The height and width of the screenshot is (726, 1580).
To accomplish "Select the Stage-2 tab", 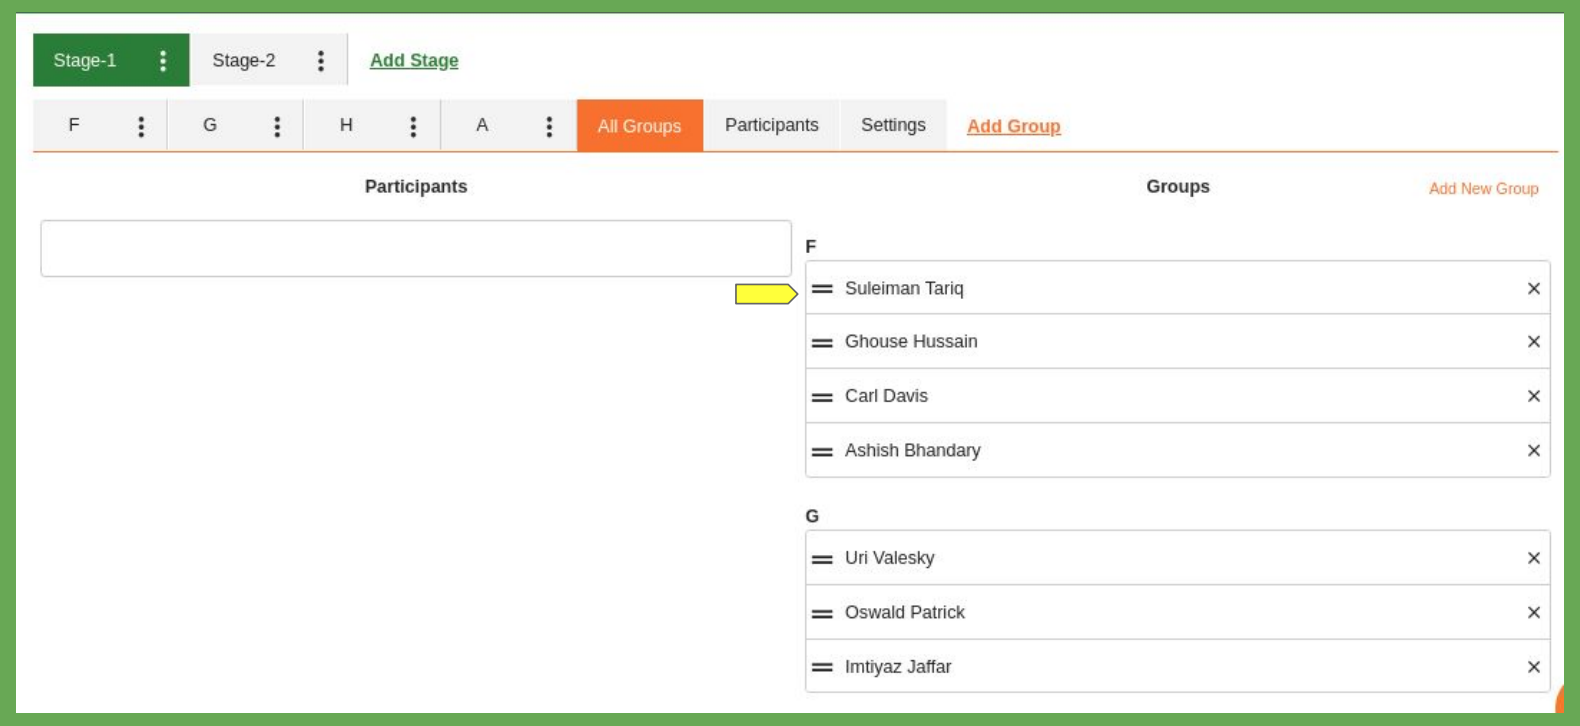I will point(244,61).
